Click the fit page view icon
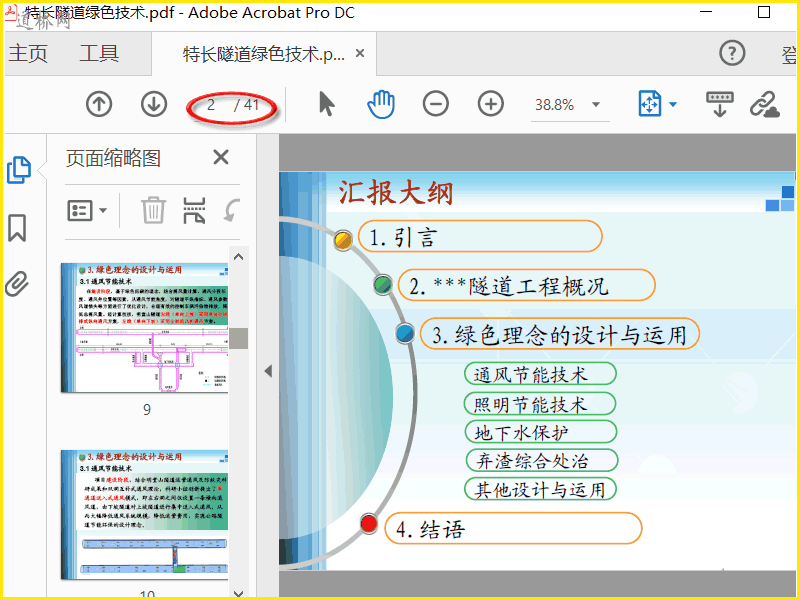Viewport: 800px width, 600px height. [649, 104]
